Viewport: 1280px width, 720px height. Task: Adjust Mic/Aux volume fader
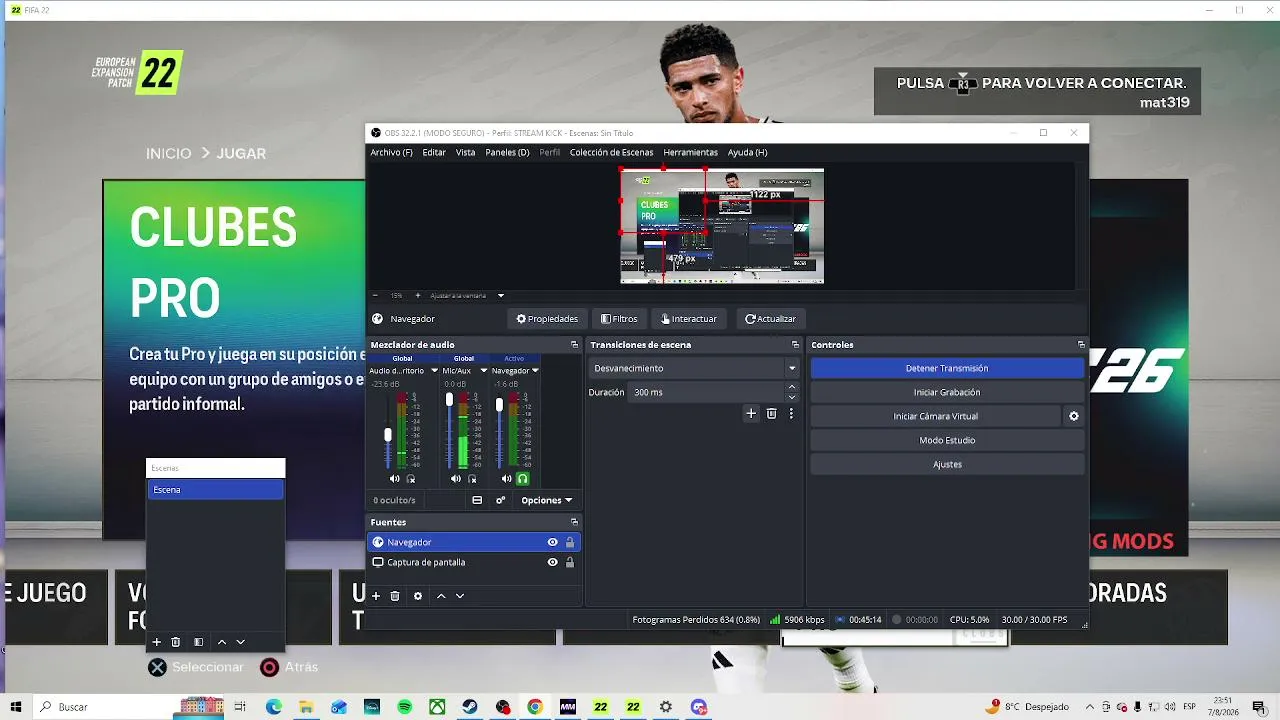pyautogui.click(x=449, y=400)
